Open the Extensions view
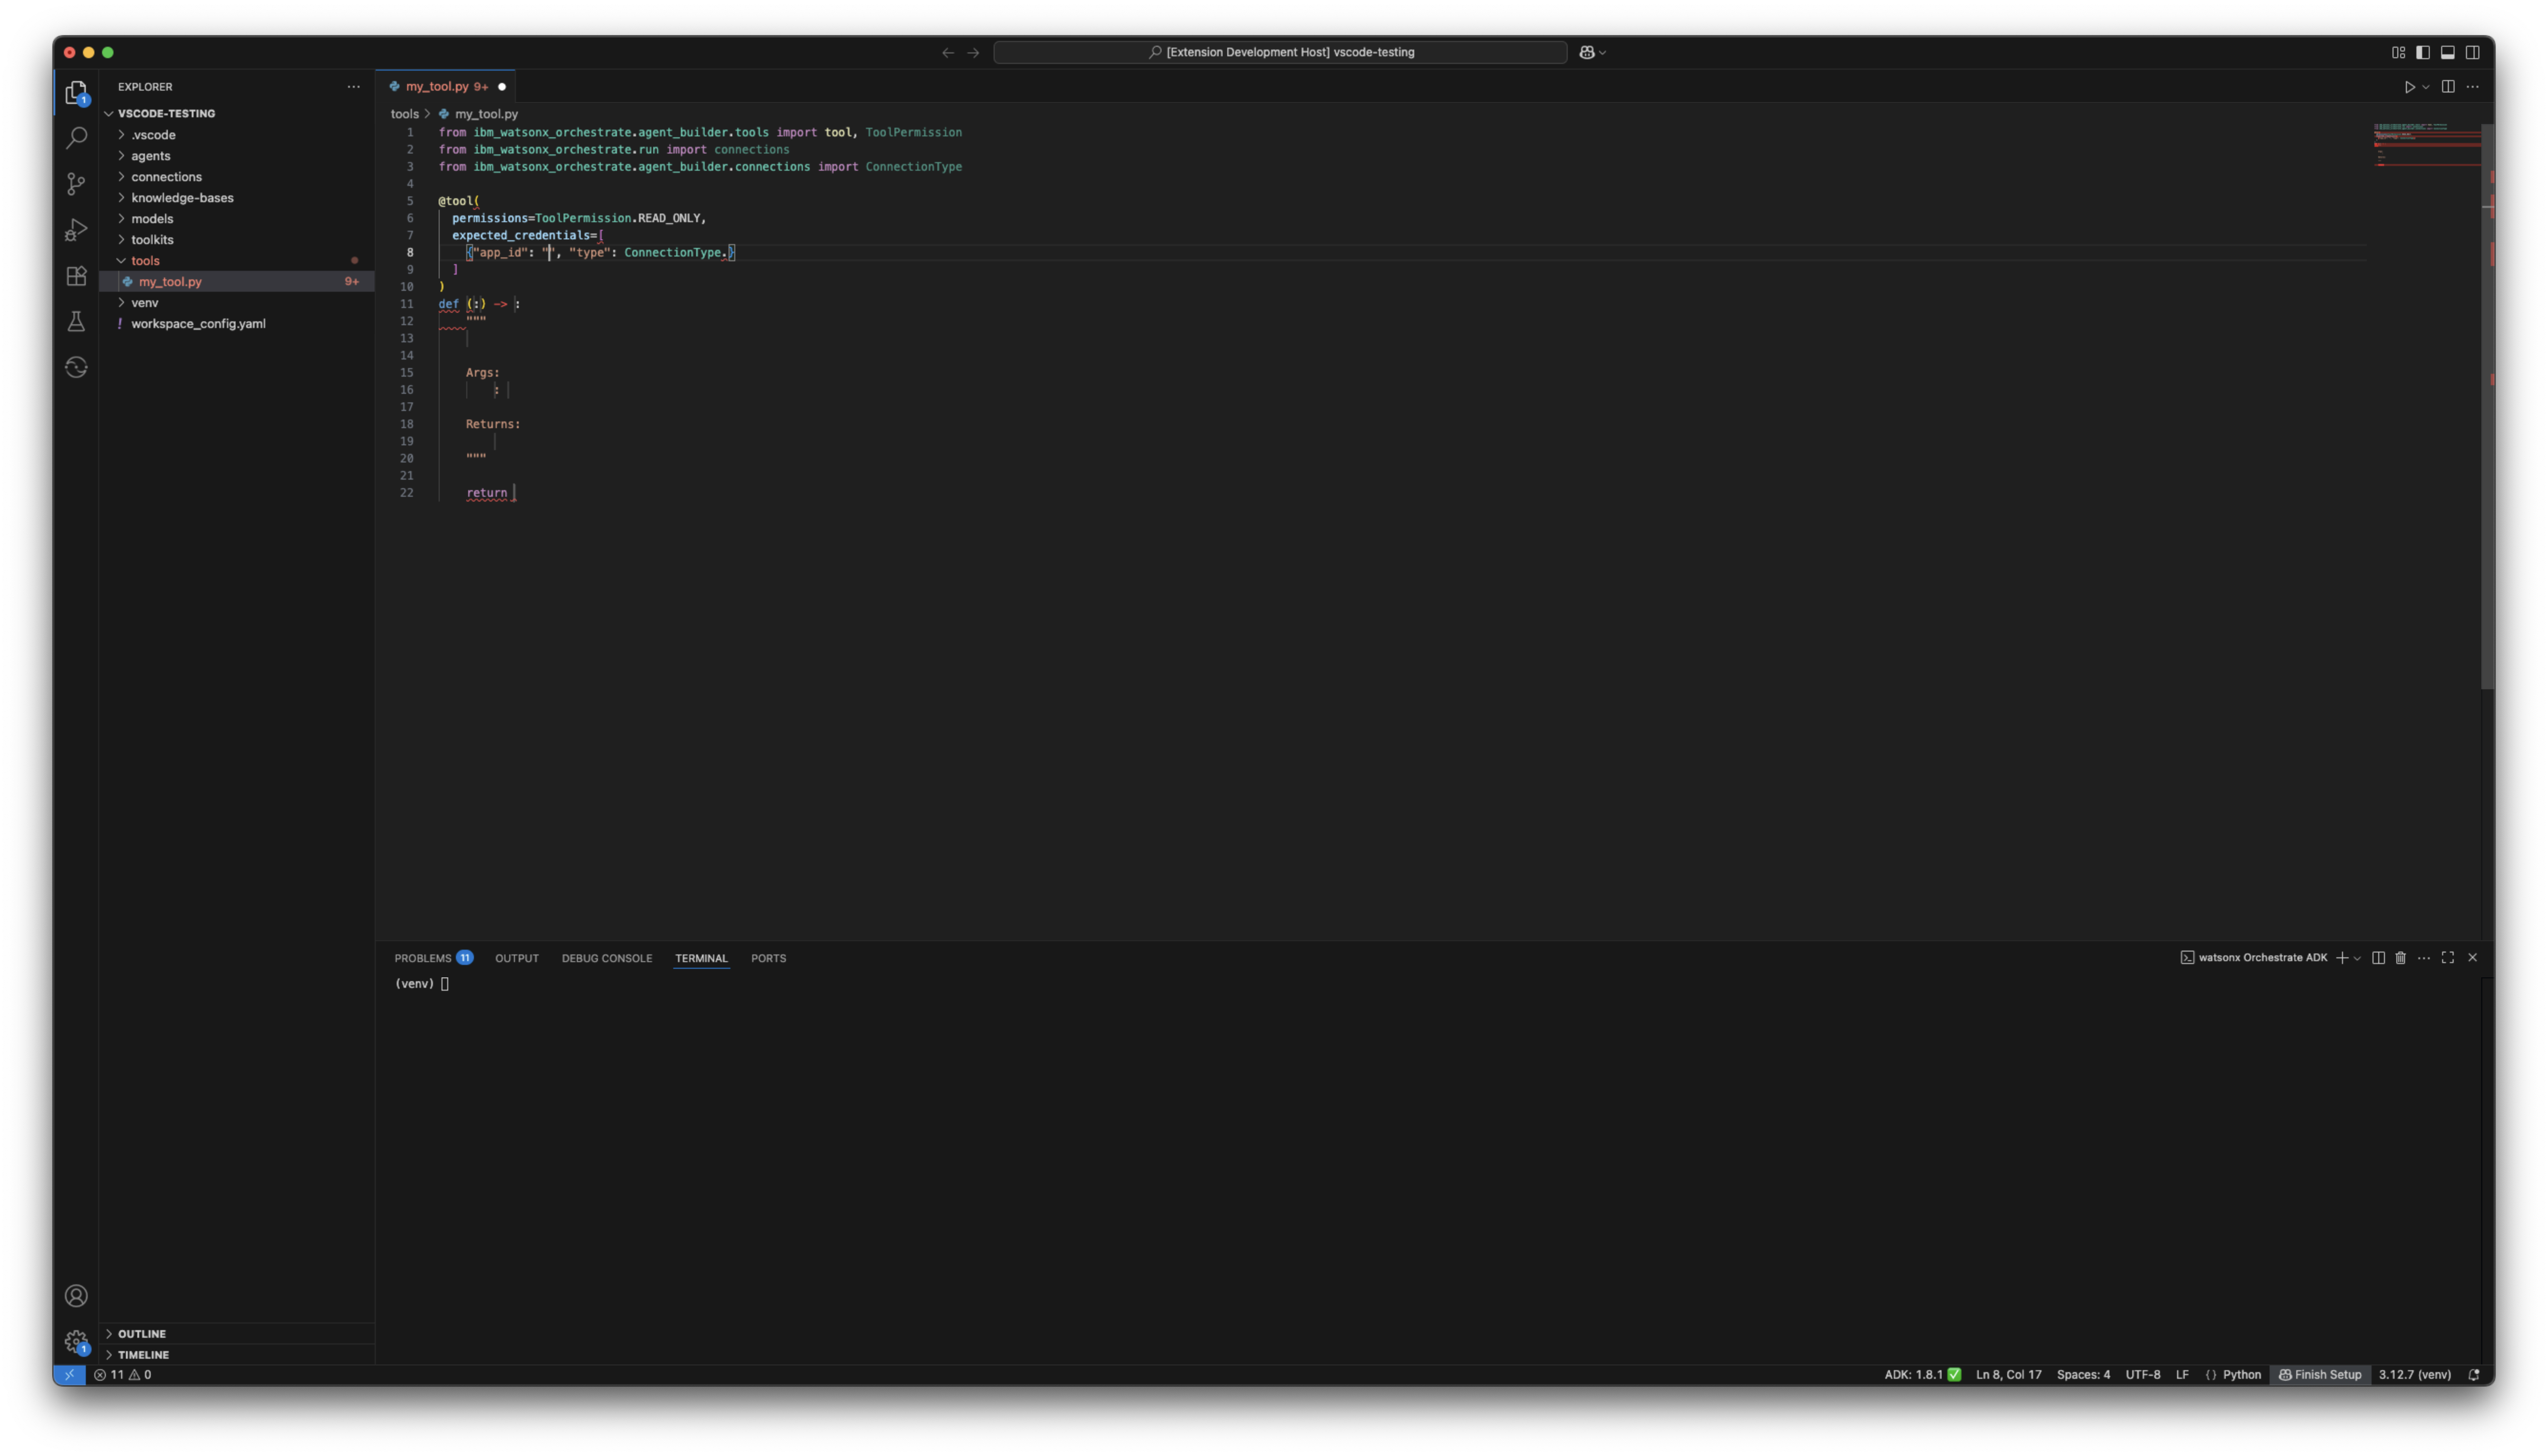This screenshot has height=1456, width=2548. click(x=76, y=276)
